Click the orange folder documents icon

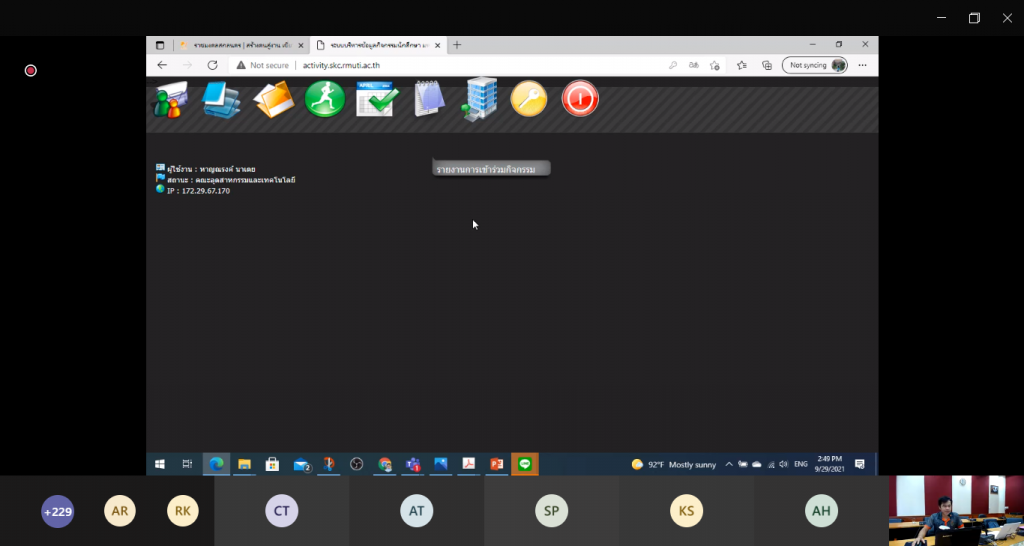coord(273,100)
